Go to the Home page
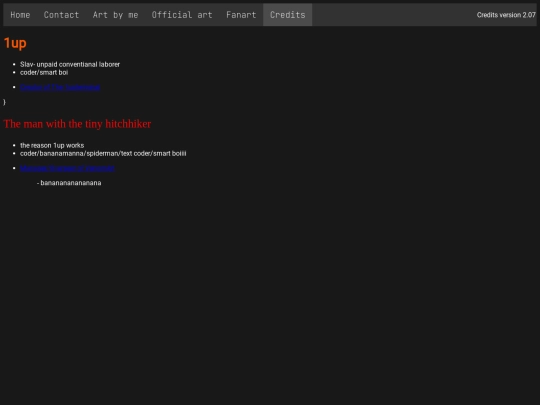The image size is (540, 405). point(20,15)
